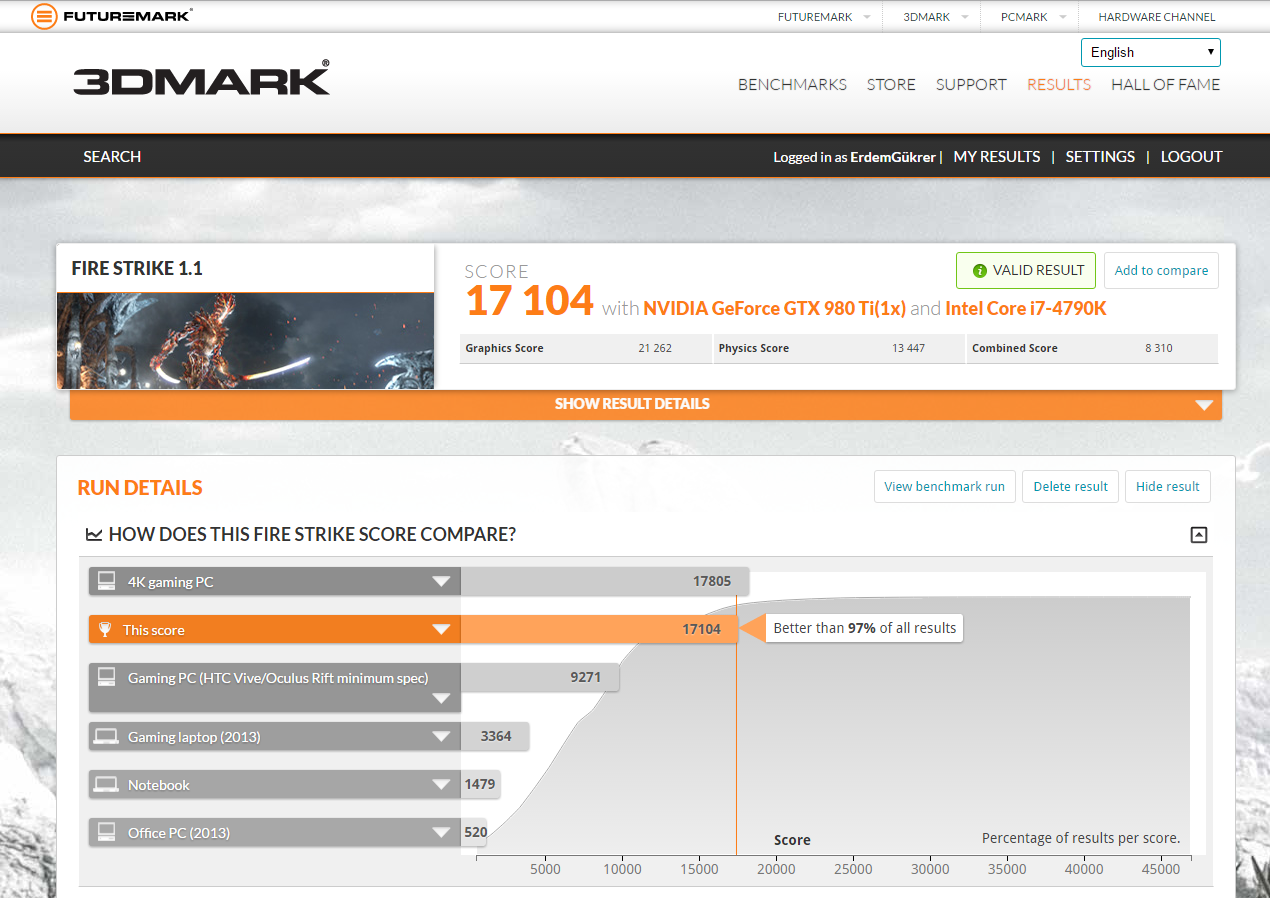Show result details orange bar
Screen dimensions: 1270x898
(x=645, y=404)
